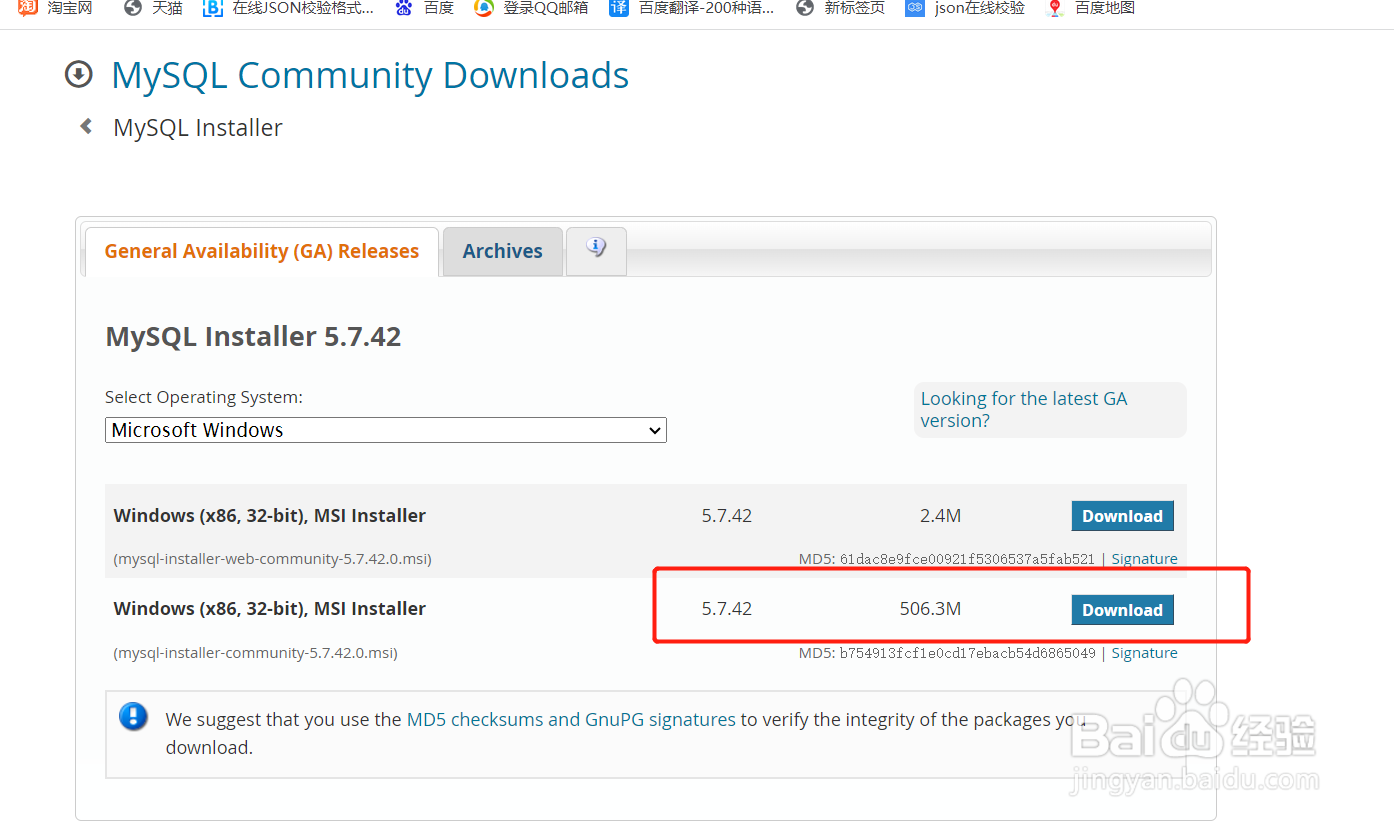The width and height of the screenshot is (1394, 827).
Task: Click the file name mysql-installer-web-community-5.7.42.0.msi
Action: point(273,559)
